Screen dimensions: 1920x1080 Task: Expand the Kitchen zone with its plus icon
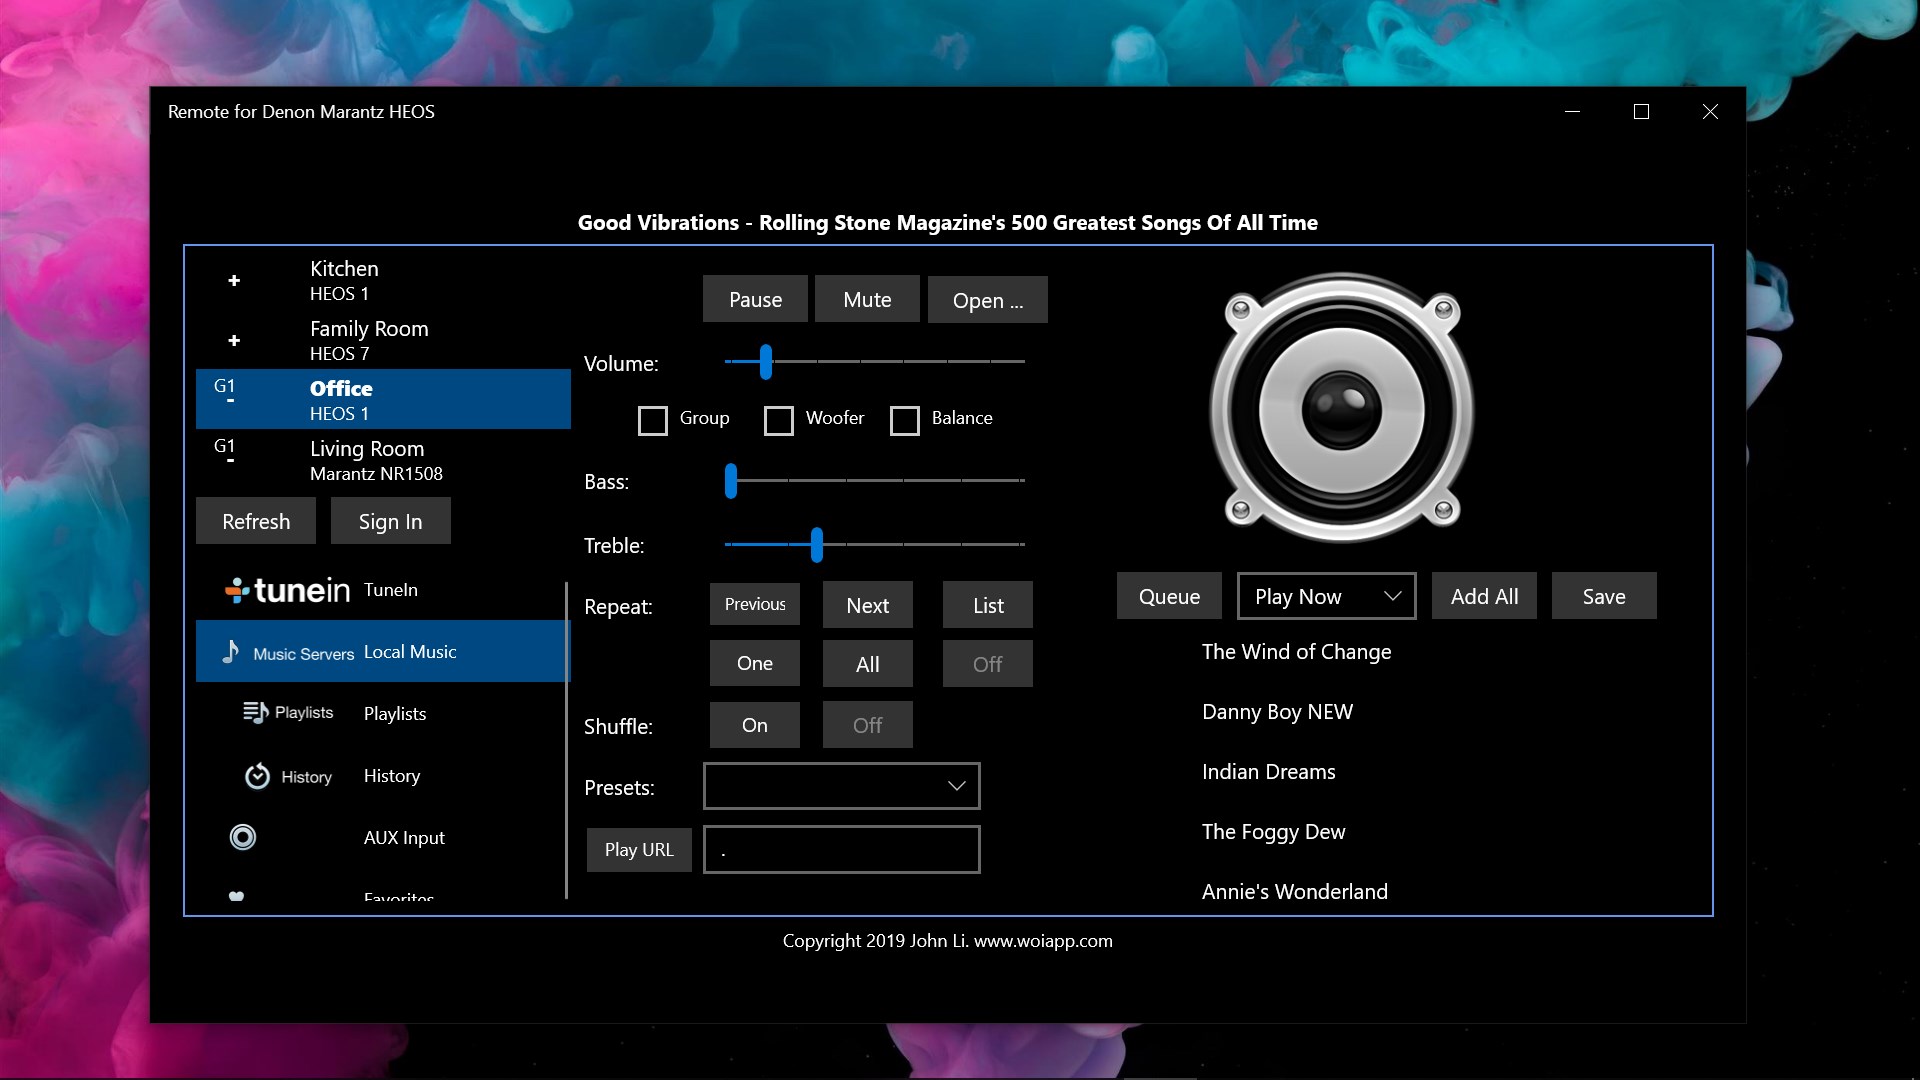(x=234, y=281)
